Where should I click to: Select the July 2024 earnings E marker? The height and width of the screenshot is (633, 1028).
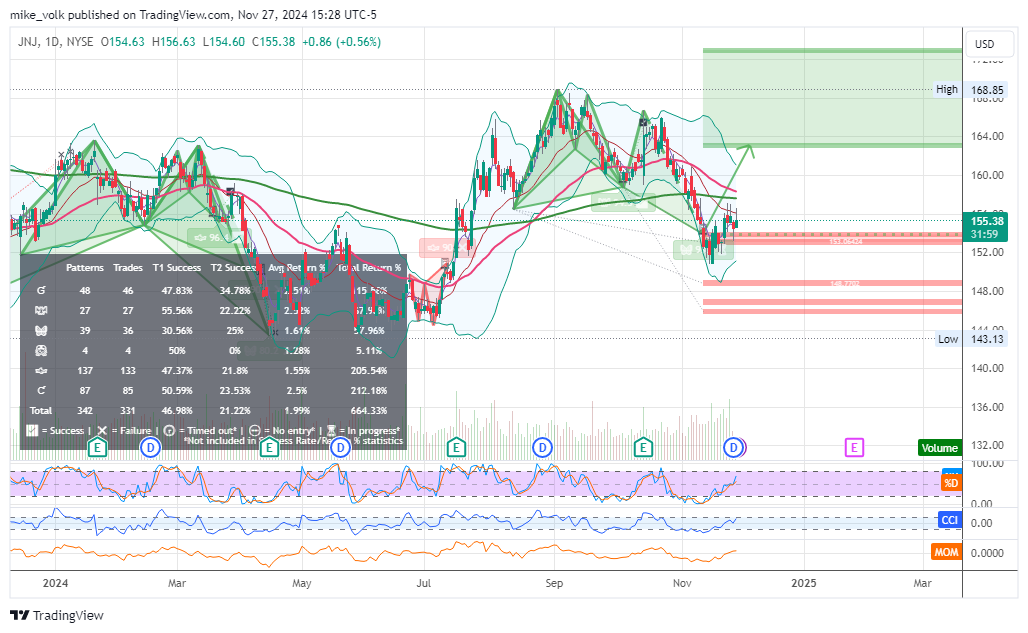point(456,448)
